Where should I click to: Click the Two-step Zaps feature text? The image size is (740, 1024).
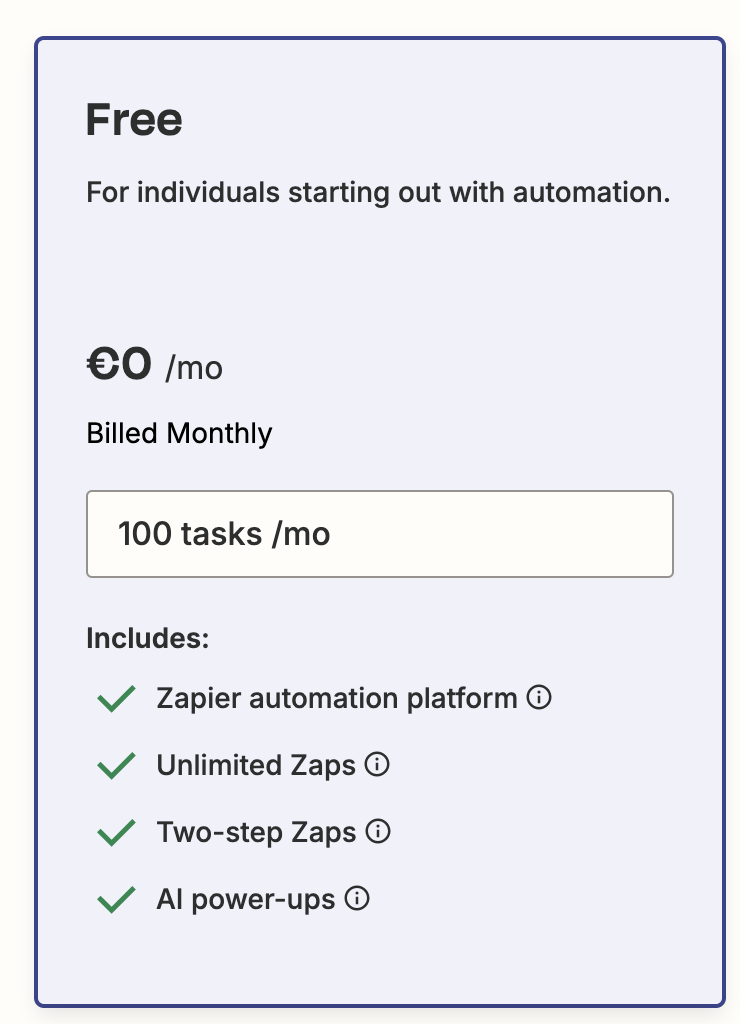tap(256, 831)
